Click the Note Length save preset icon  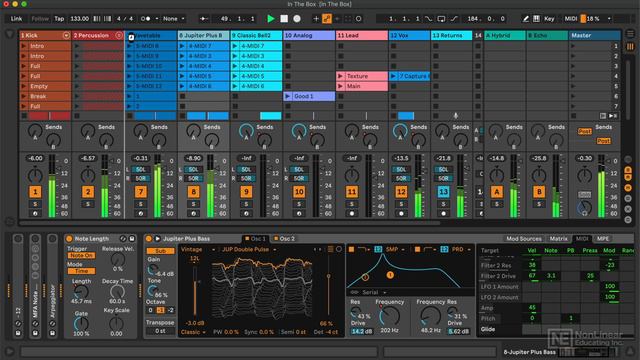click(x=131, y=239)
